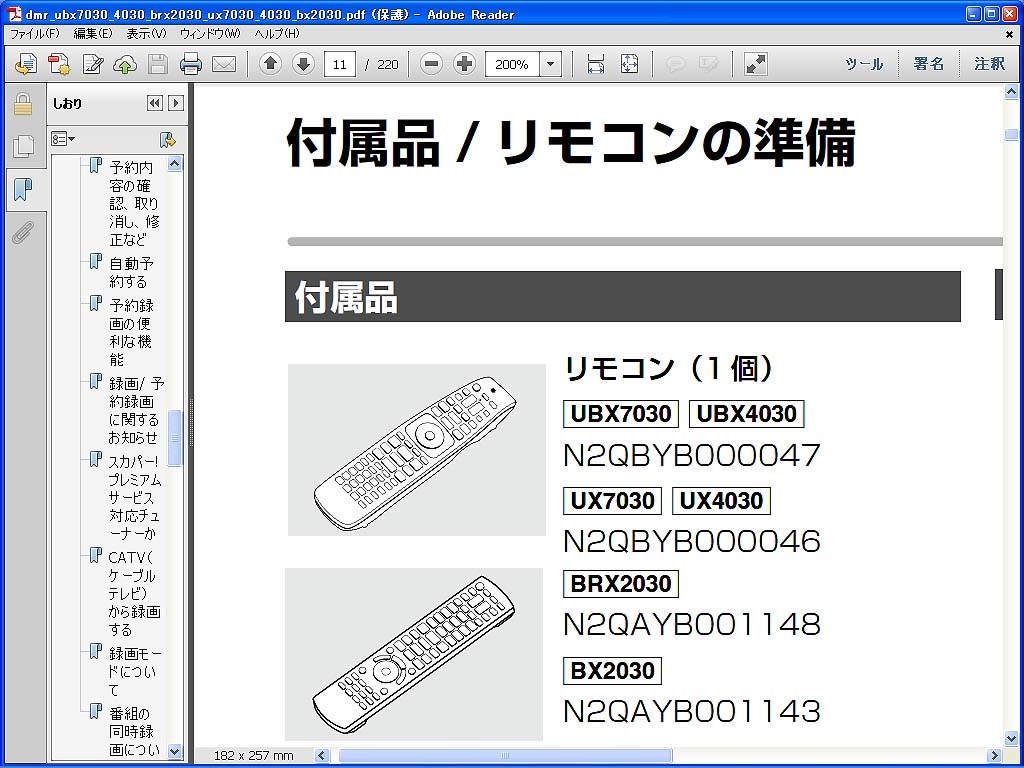
Task: Toggle the Bookmarks panel sidebar icon
Action: click(x=23, y=190)
